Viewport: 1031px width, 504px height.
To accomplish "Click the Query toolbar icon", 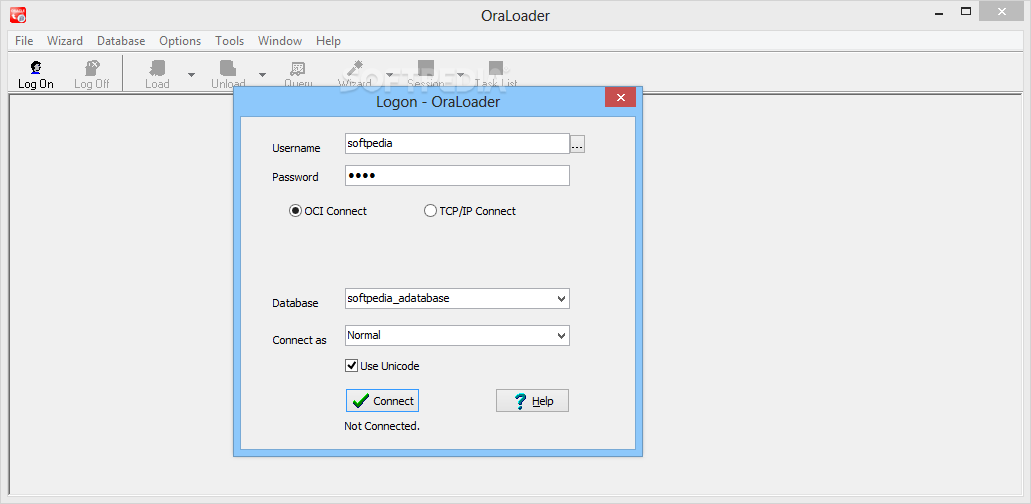I will [298, 74].
